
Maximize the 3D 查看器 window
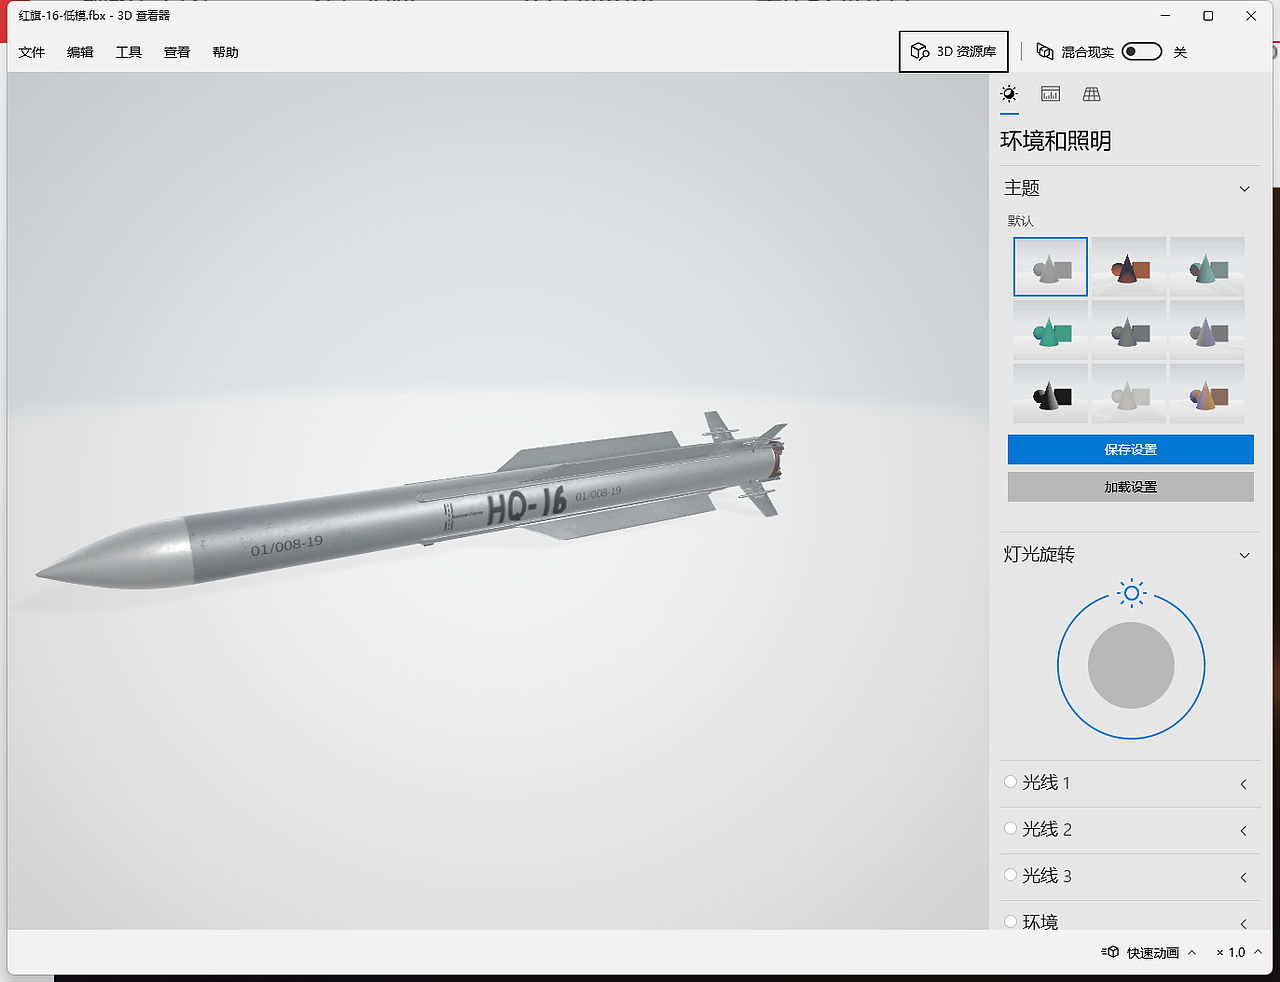point(1208,16)
